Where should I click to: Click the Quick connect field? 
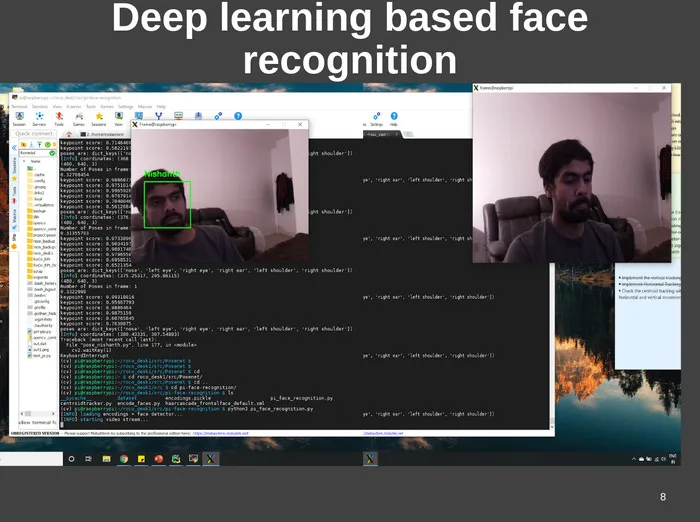[x=34, y=134]
